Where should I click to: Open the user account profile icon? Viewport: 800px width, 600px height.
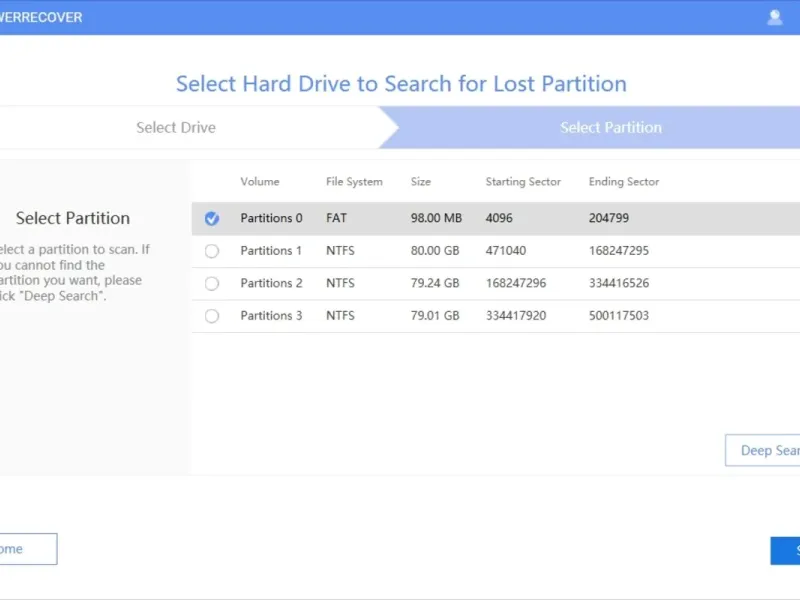click(x=774, y=17)
